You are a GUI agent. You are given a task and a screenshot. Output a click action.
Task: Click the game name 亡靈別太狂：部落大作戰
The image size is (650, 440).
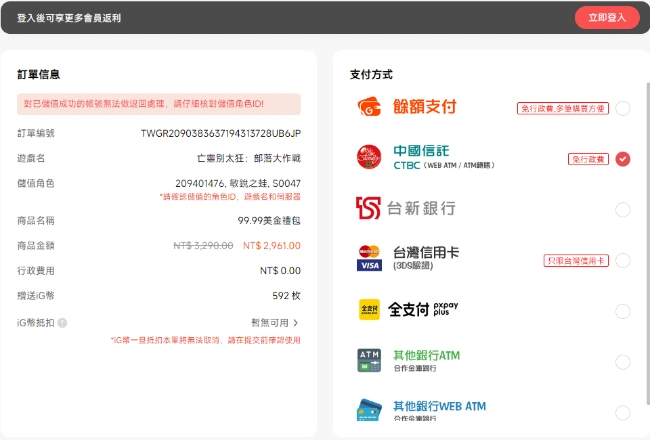pos(249,158)
